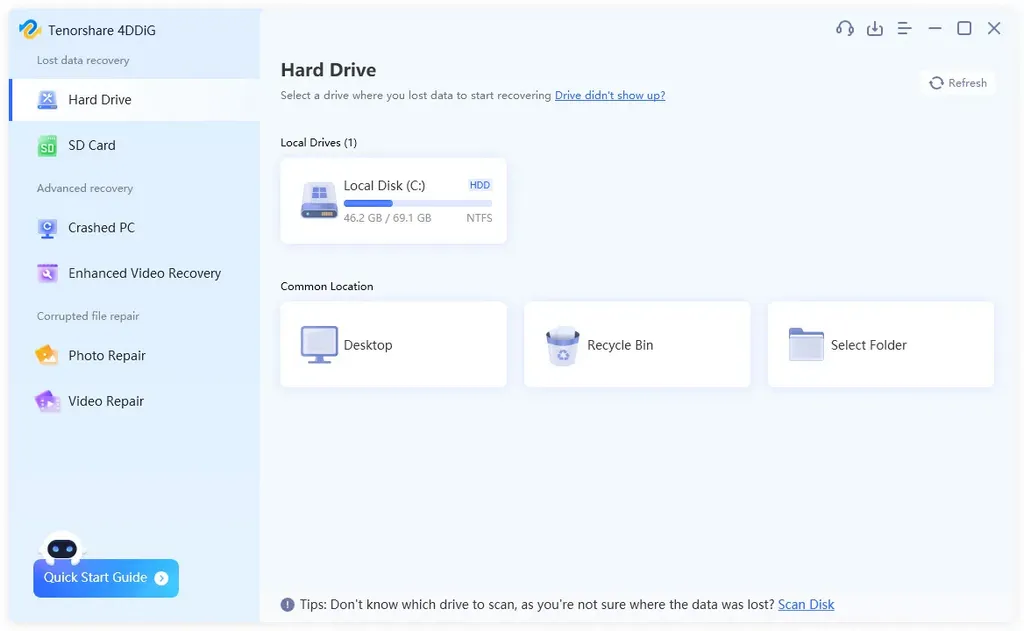The width and height of the screenshot is (1024, 631).
Task: Click the Tenorshare 4DDiG logo icon
Action: (29, 29)
